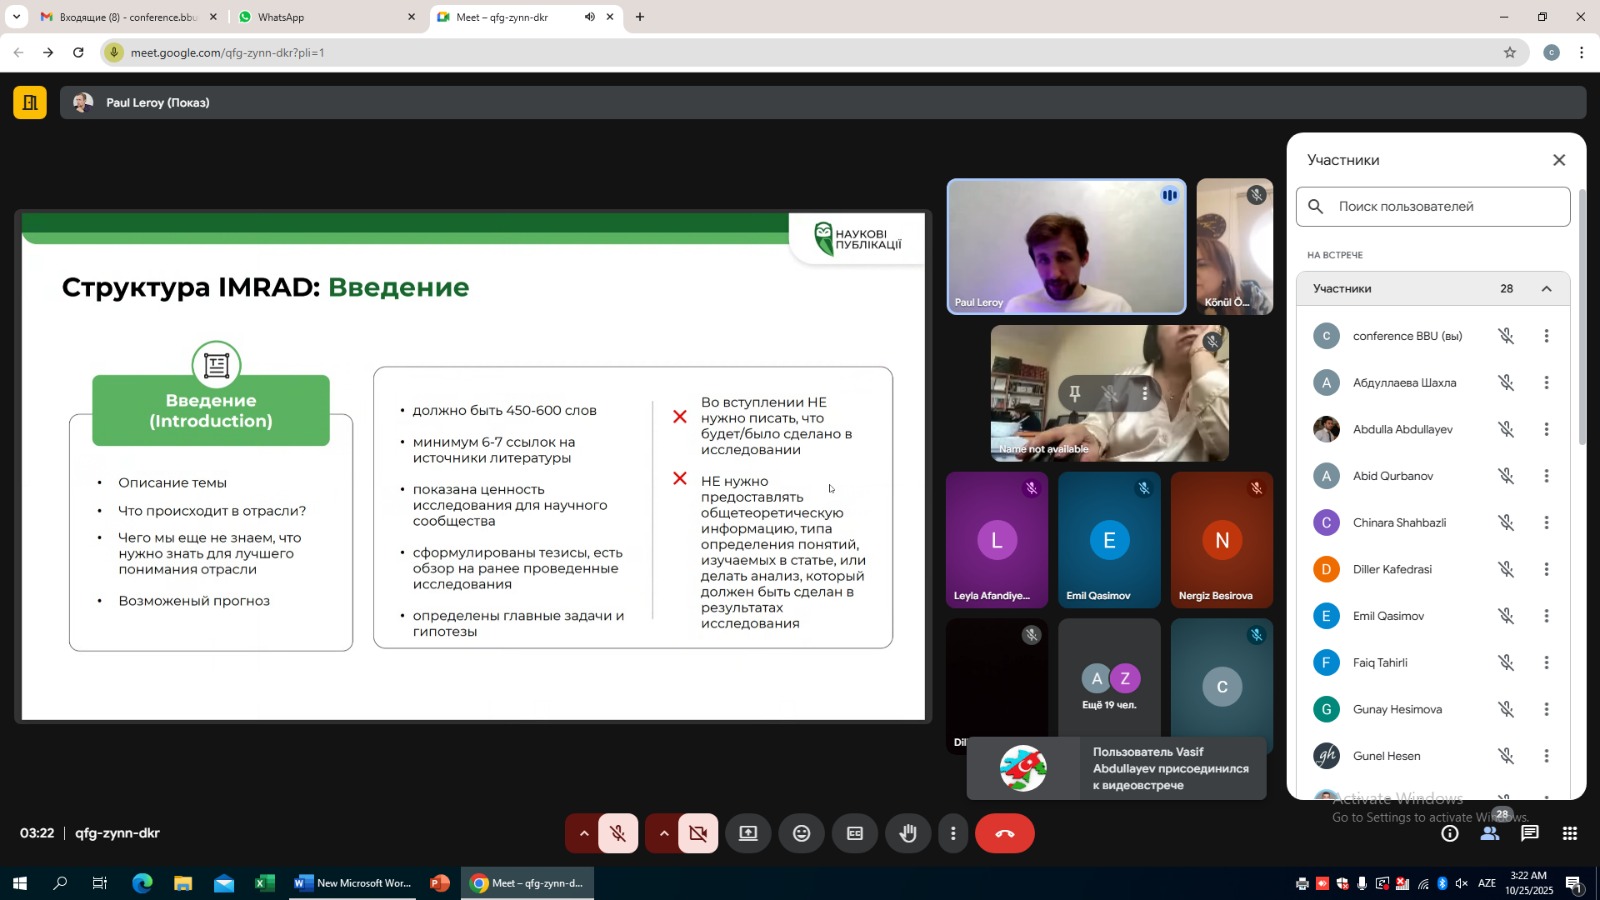The height and width of the screenshot is (900, 1600).
Task: Click the raise hand icon
Action: (908, 833)
